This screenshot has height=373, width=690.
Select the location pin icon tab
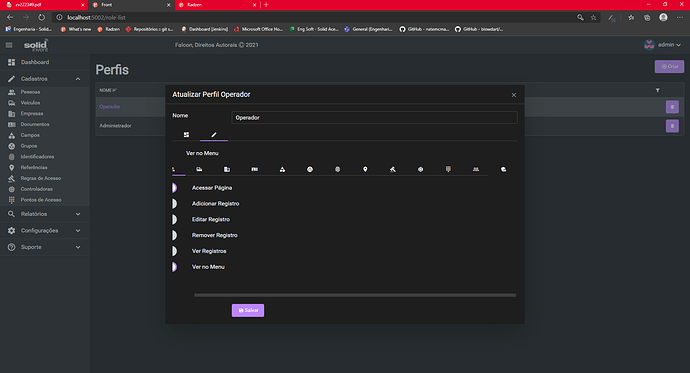click(365, 169)
